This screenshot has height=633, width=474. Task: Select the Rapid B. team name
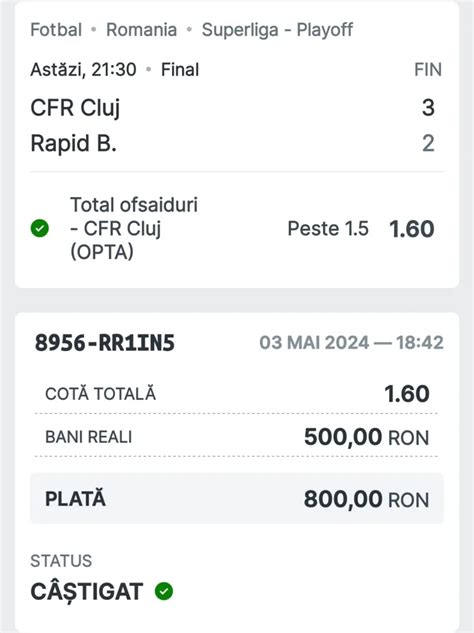pos(74,143)
